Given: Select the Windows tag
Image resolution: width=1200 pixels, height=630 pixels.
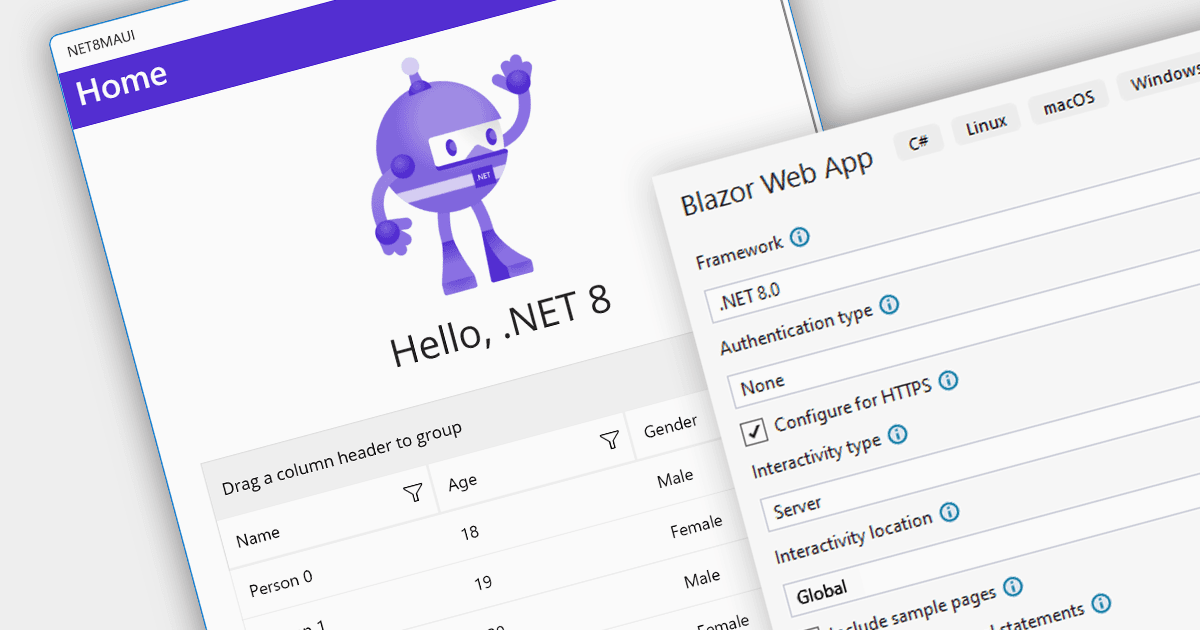Looking at the screenshot, I should click(x=1160, y=77).
